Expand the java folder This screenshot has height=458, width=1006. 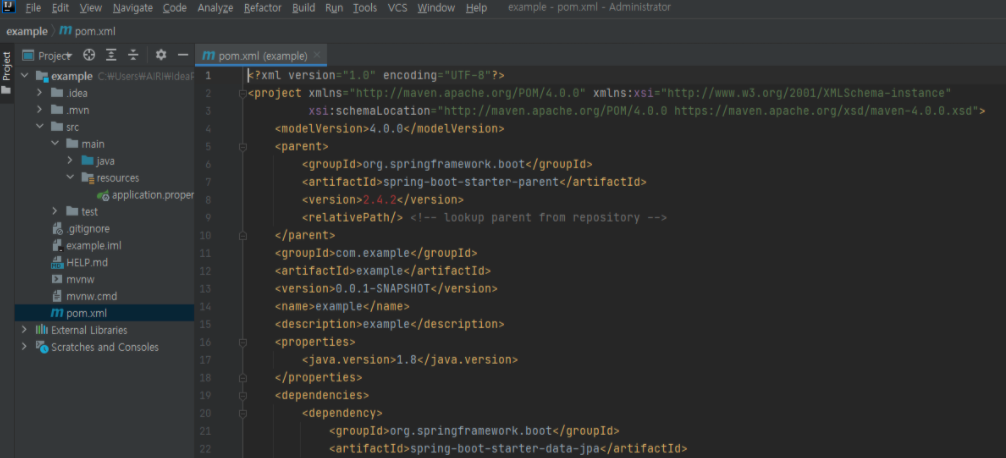click(71, 161)
